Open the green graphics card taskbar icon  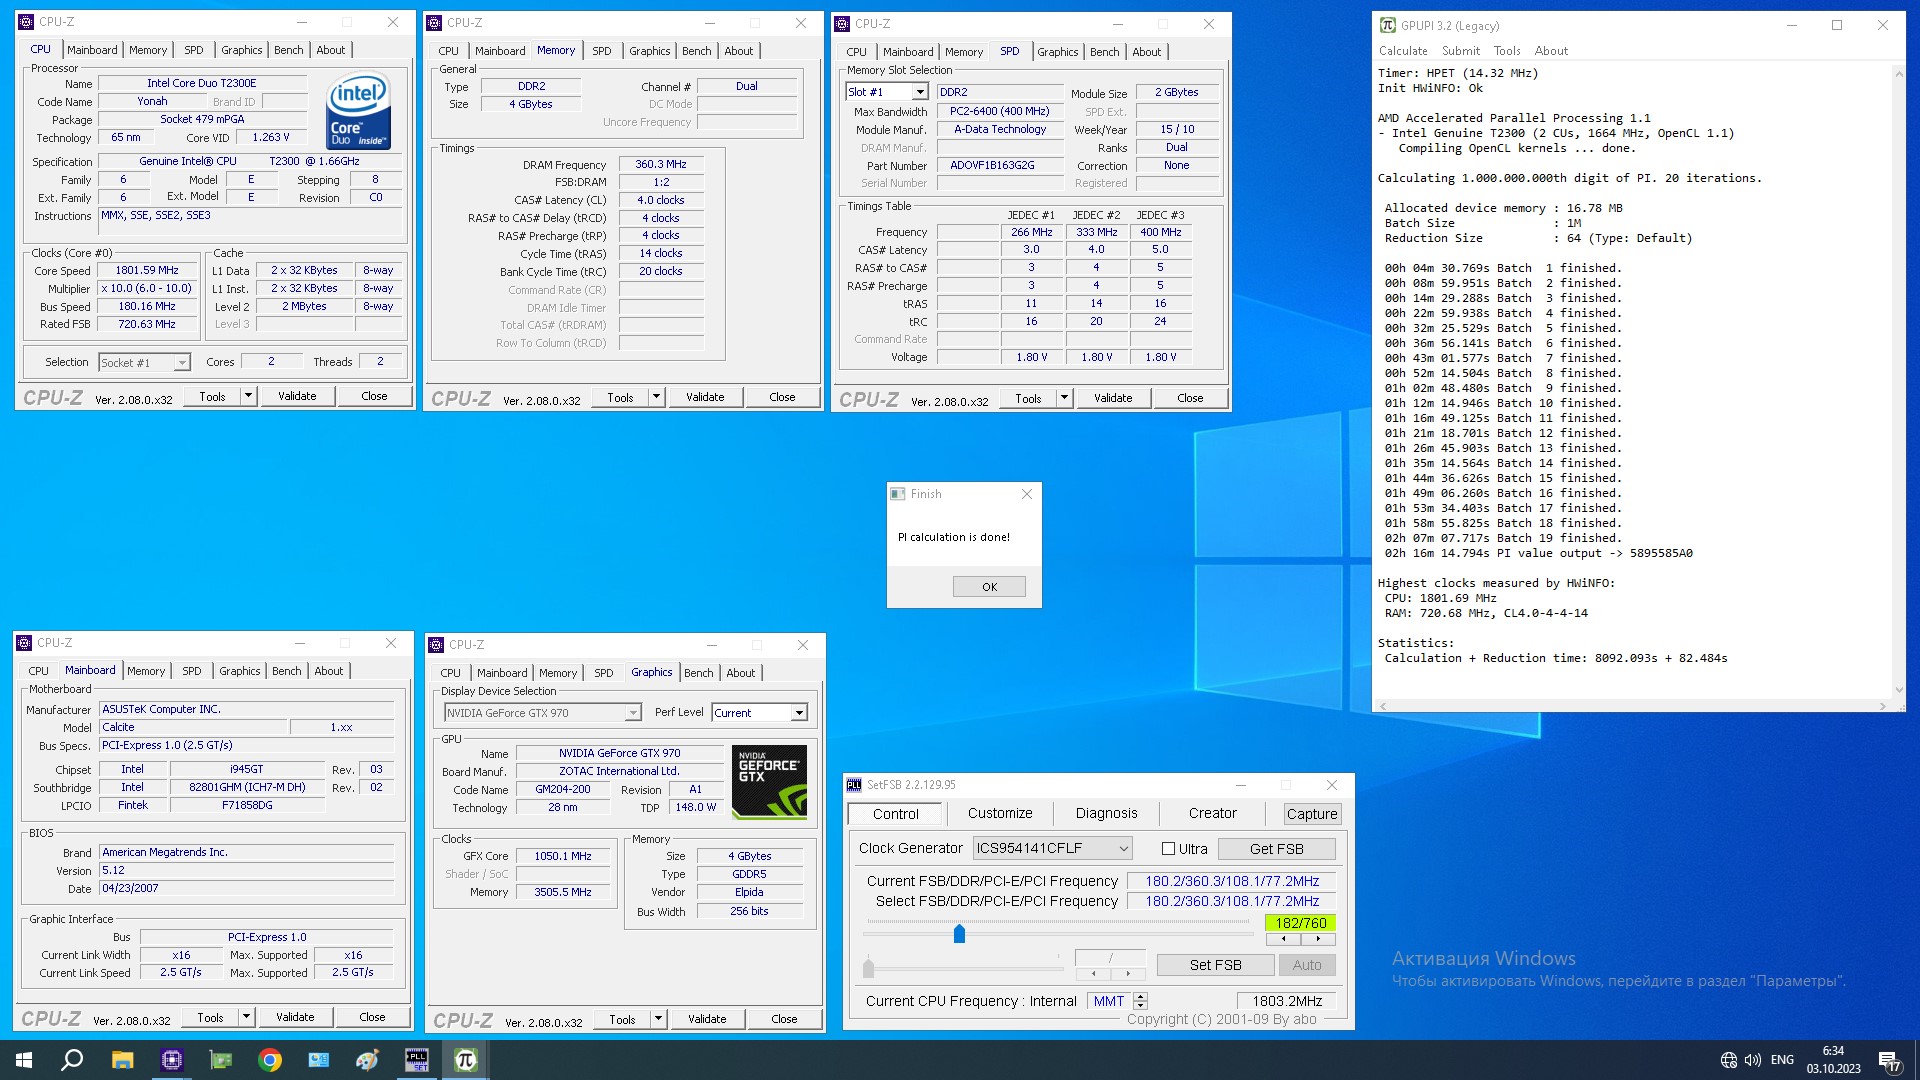(x=221, y=1060)
